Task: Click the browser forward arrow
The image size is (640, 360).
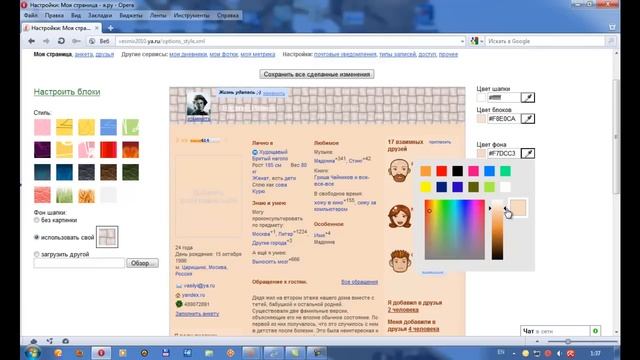Action: point(46,41)
